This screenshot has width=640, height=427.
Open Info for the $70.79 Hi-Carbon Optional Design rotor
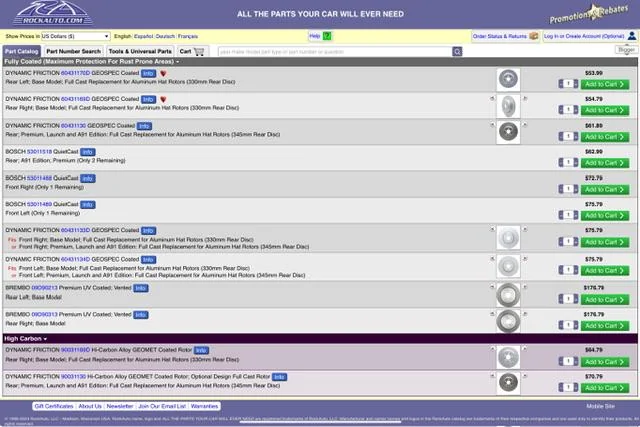[279, 377]
